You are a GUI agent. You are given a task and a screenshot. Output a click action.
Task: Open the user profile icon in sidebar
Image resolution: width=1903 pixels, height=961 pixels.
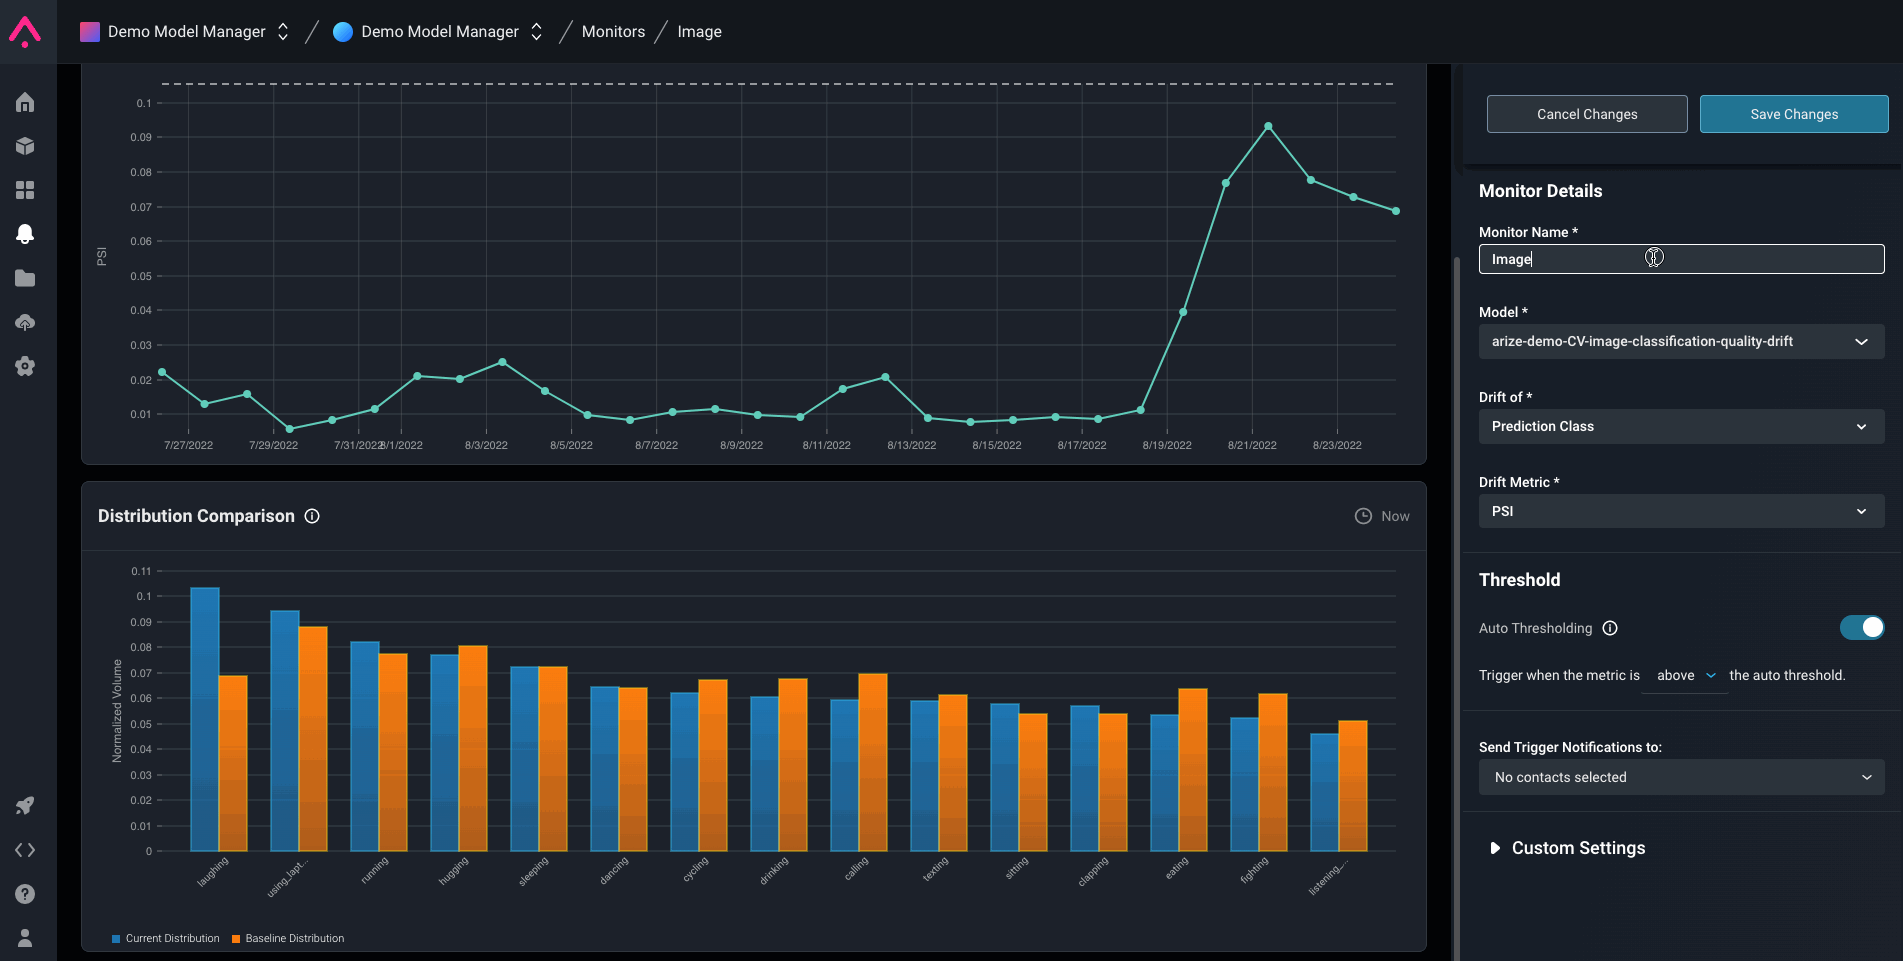click(x=25, y=938)
